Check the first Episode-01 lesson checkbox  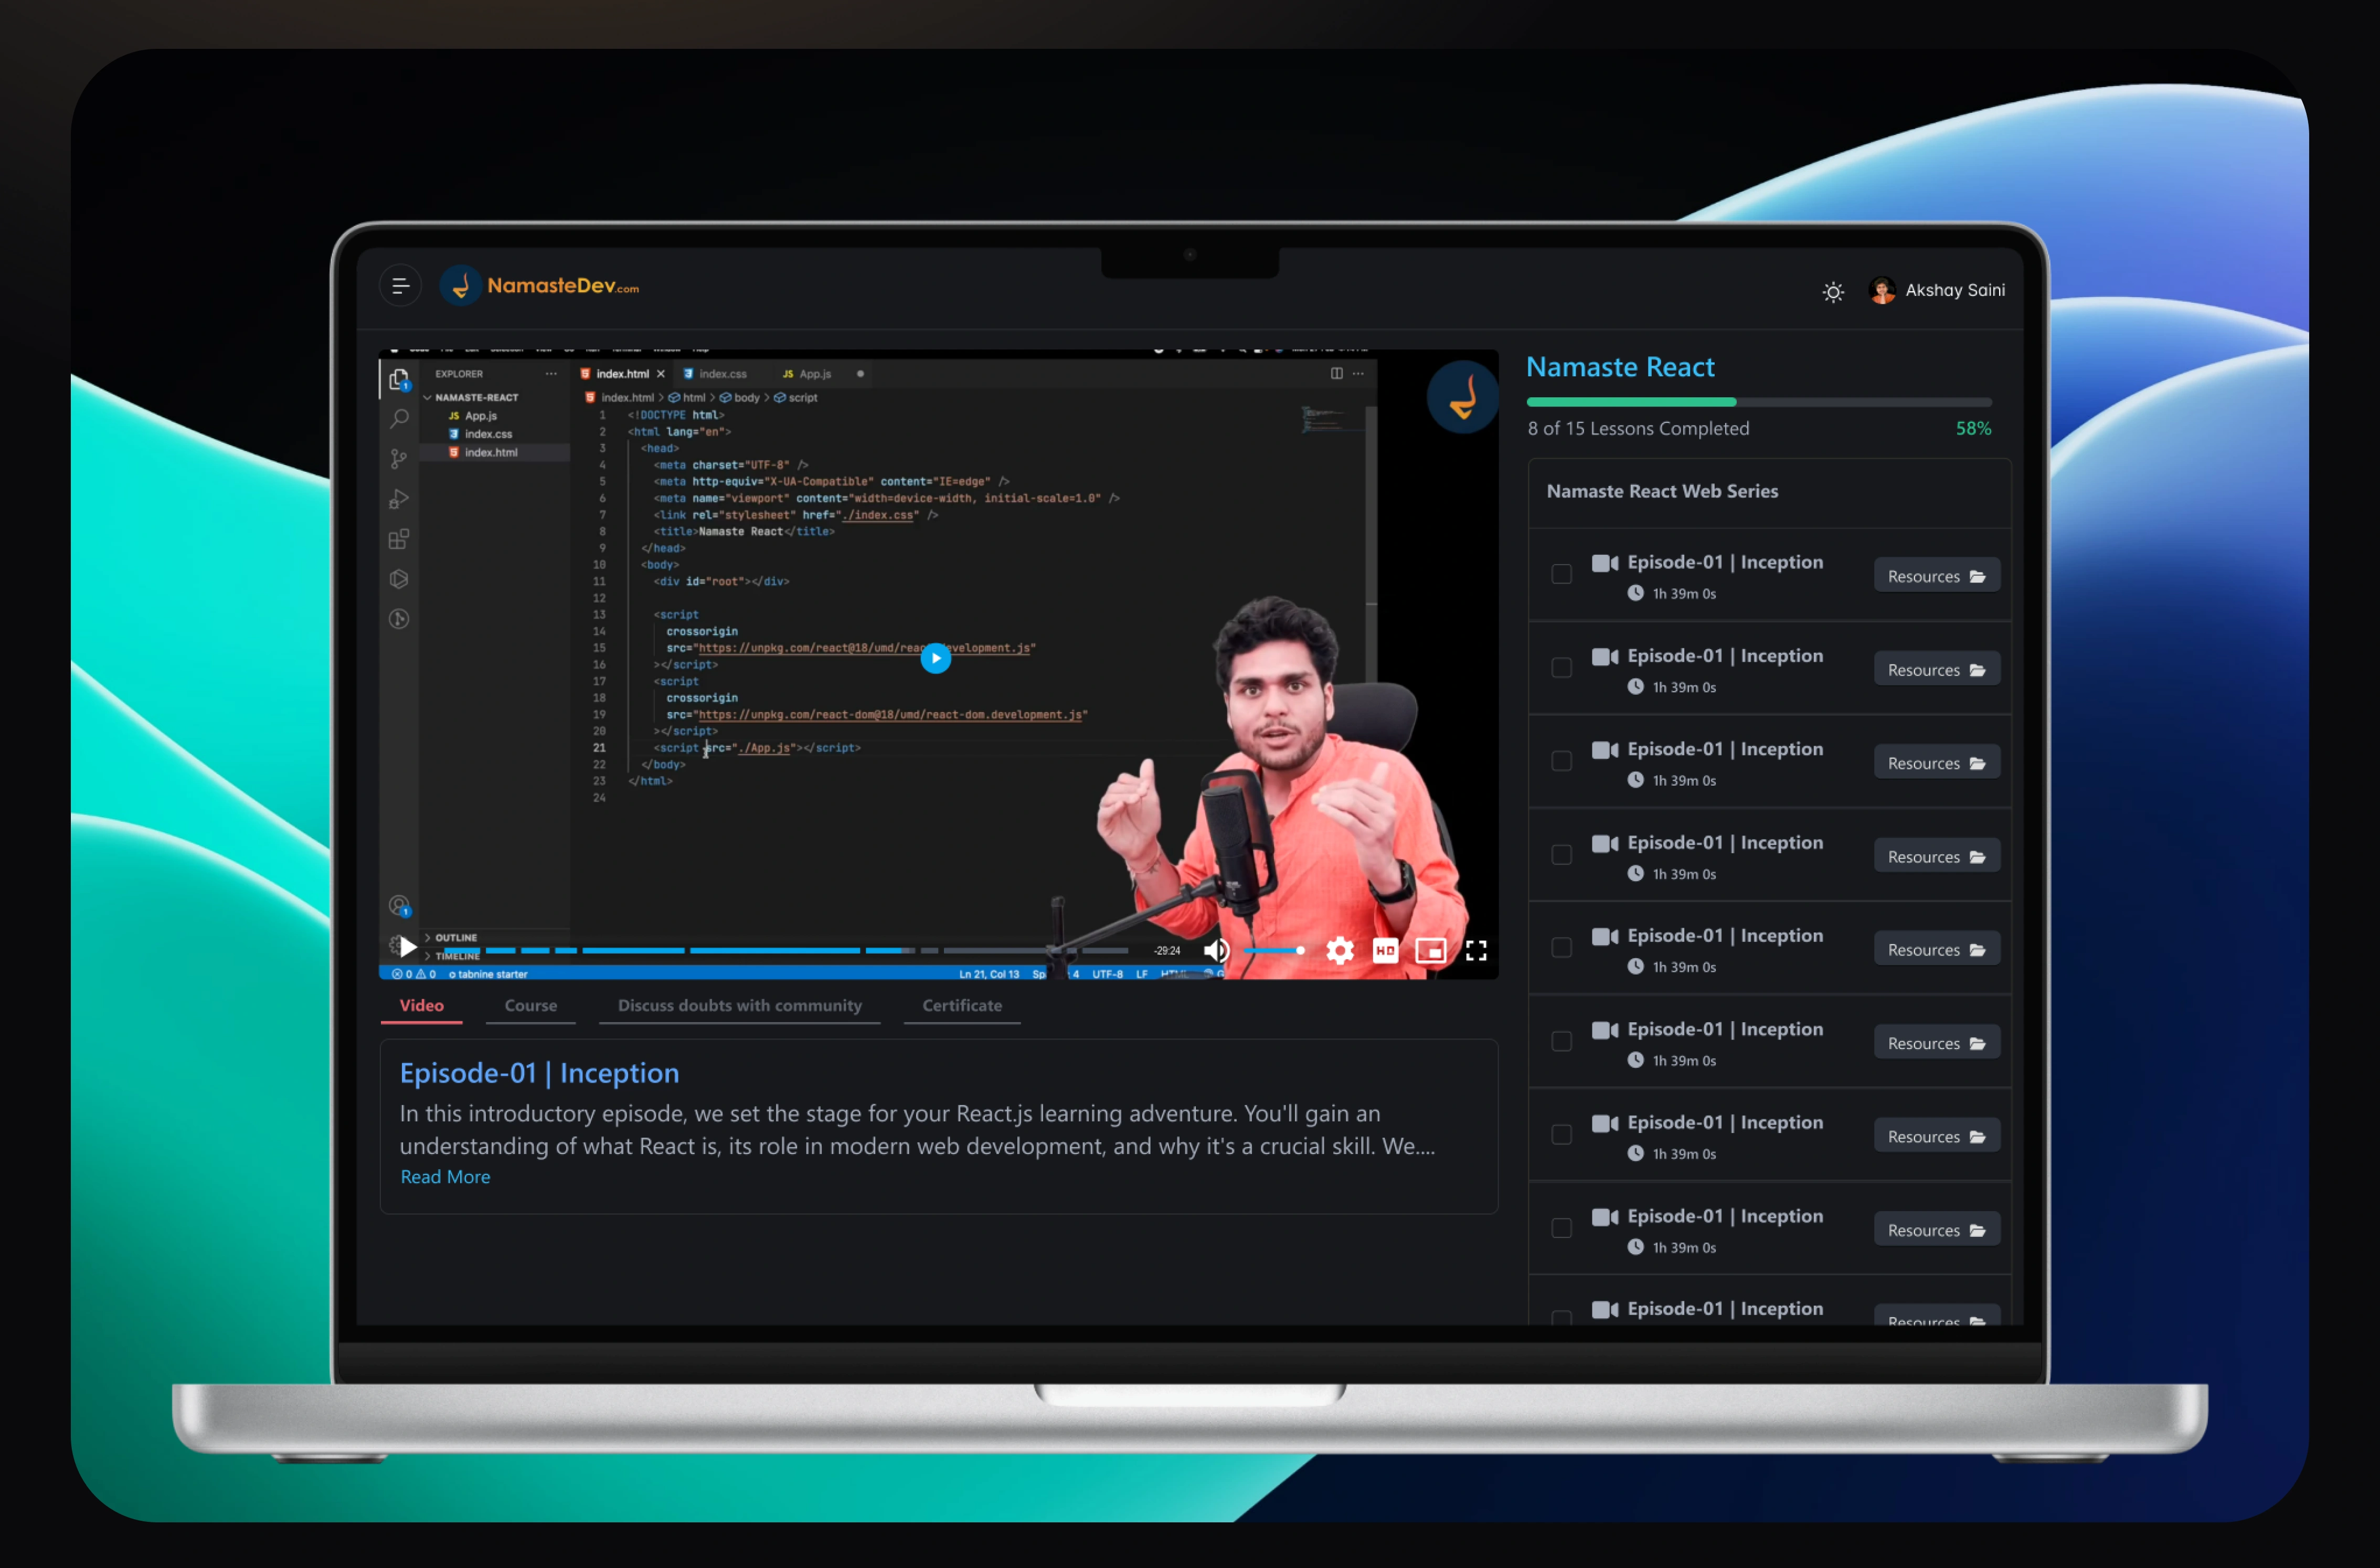1561,574
